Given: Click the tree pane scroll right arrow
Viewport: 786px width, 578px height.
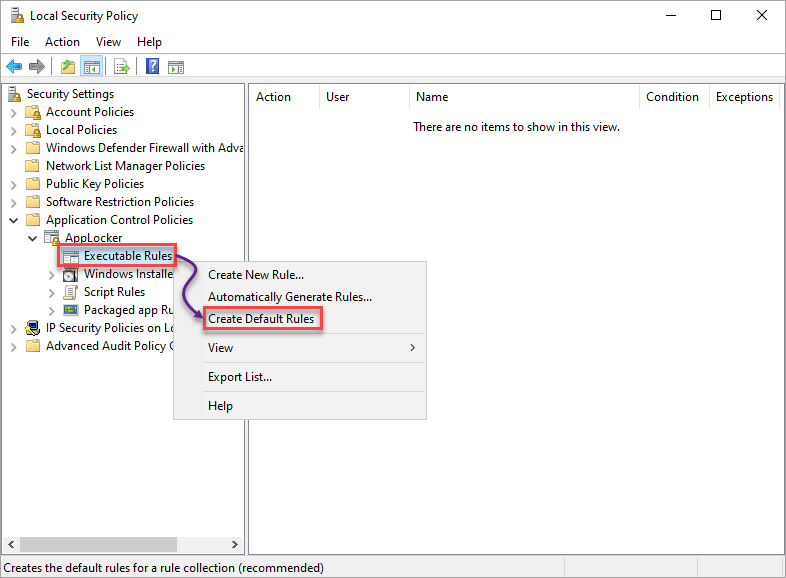Looking at the screenshot, I should 235,544.
